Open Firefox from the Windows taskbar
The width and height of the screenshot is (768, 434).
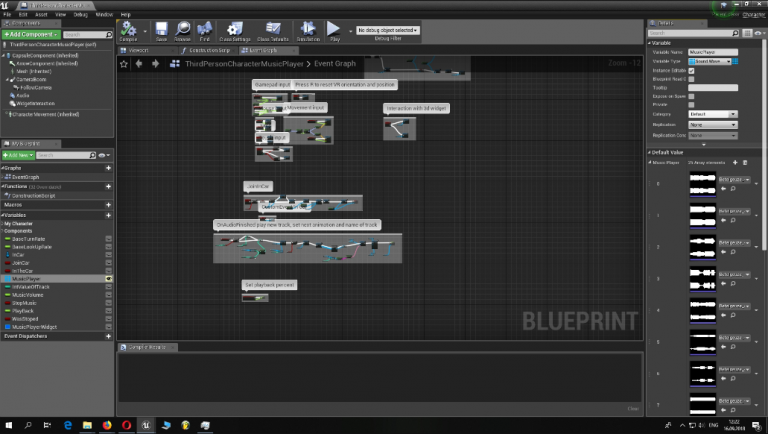click(107, 425)
